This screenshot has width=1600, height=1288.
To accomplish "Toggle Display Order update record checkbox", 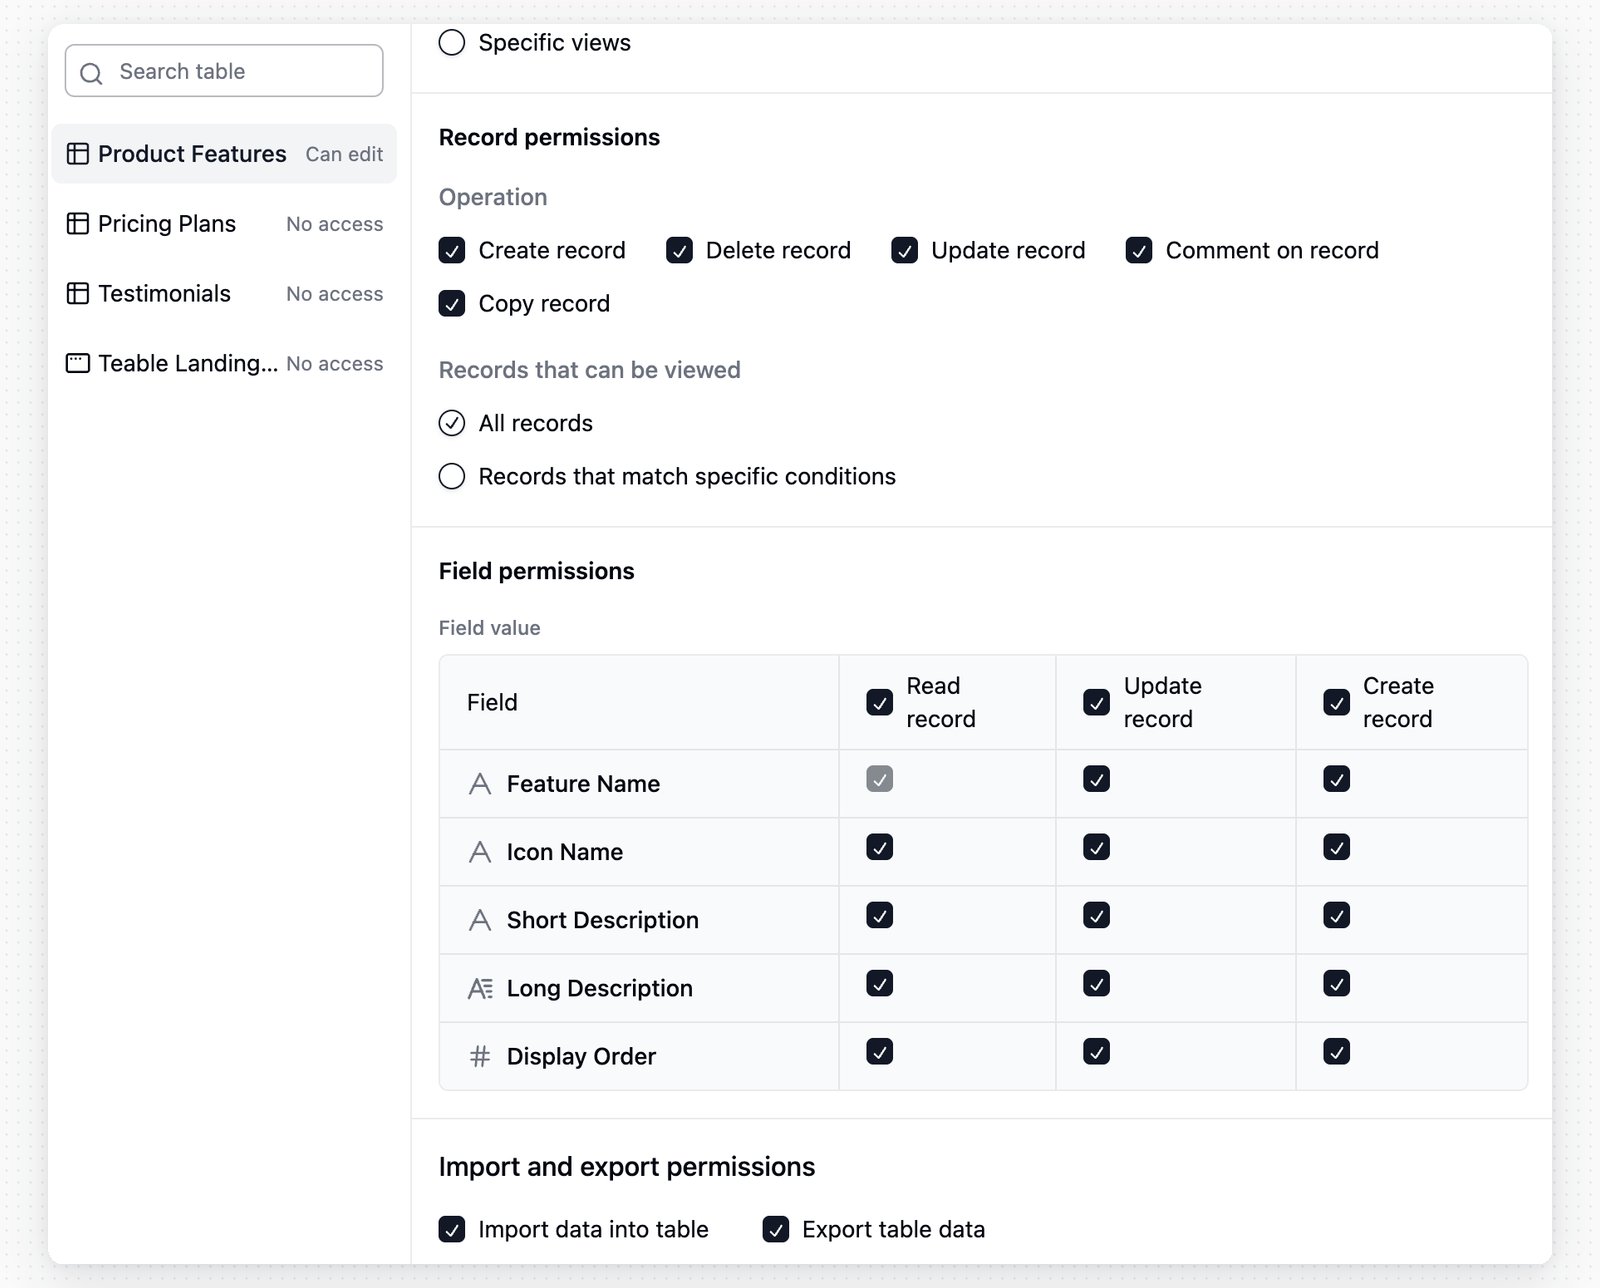I will click(x=1097, y=1051).
